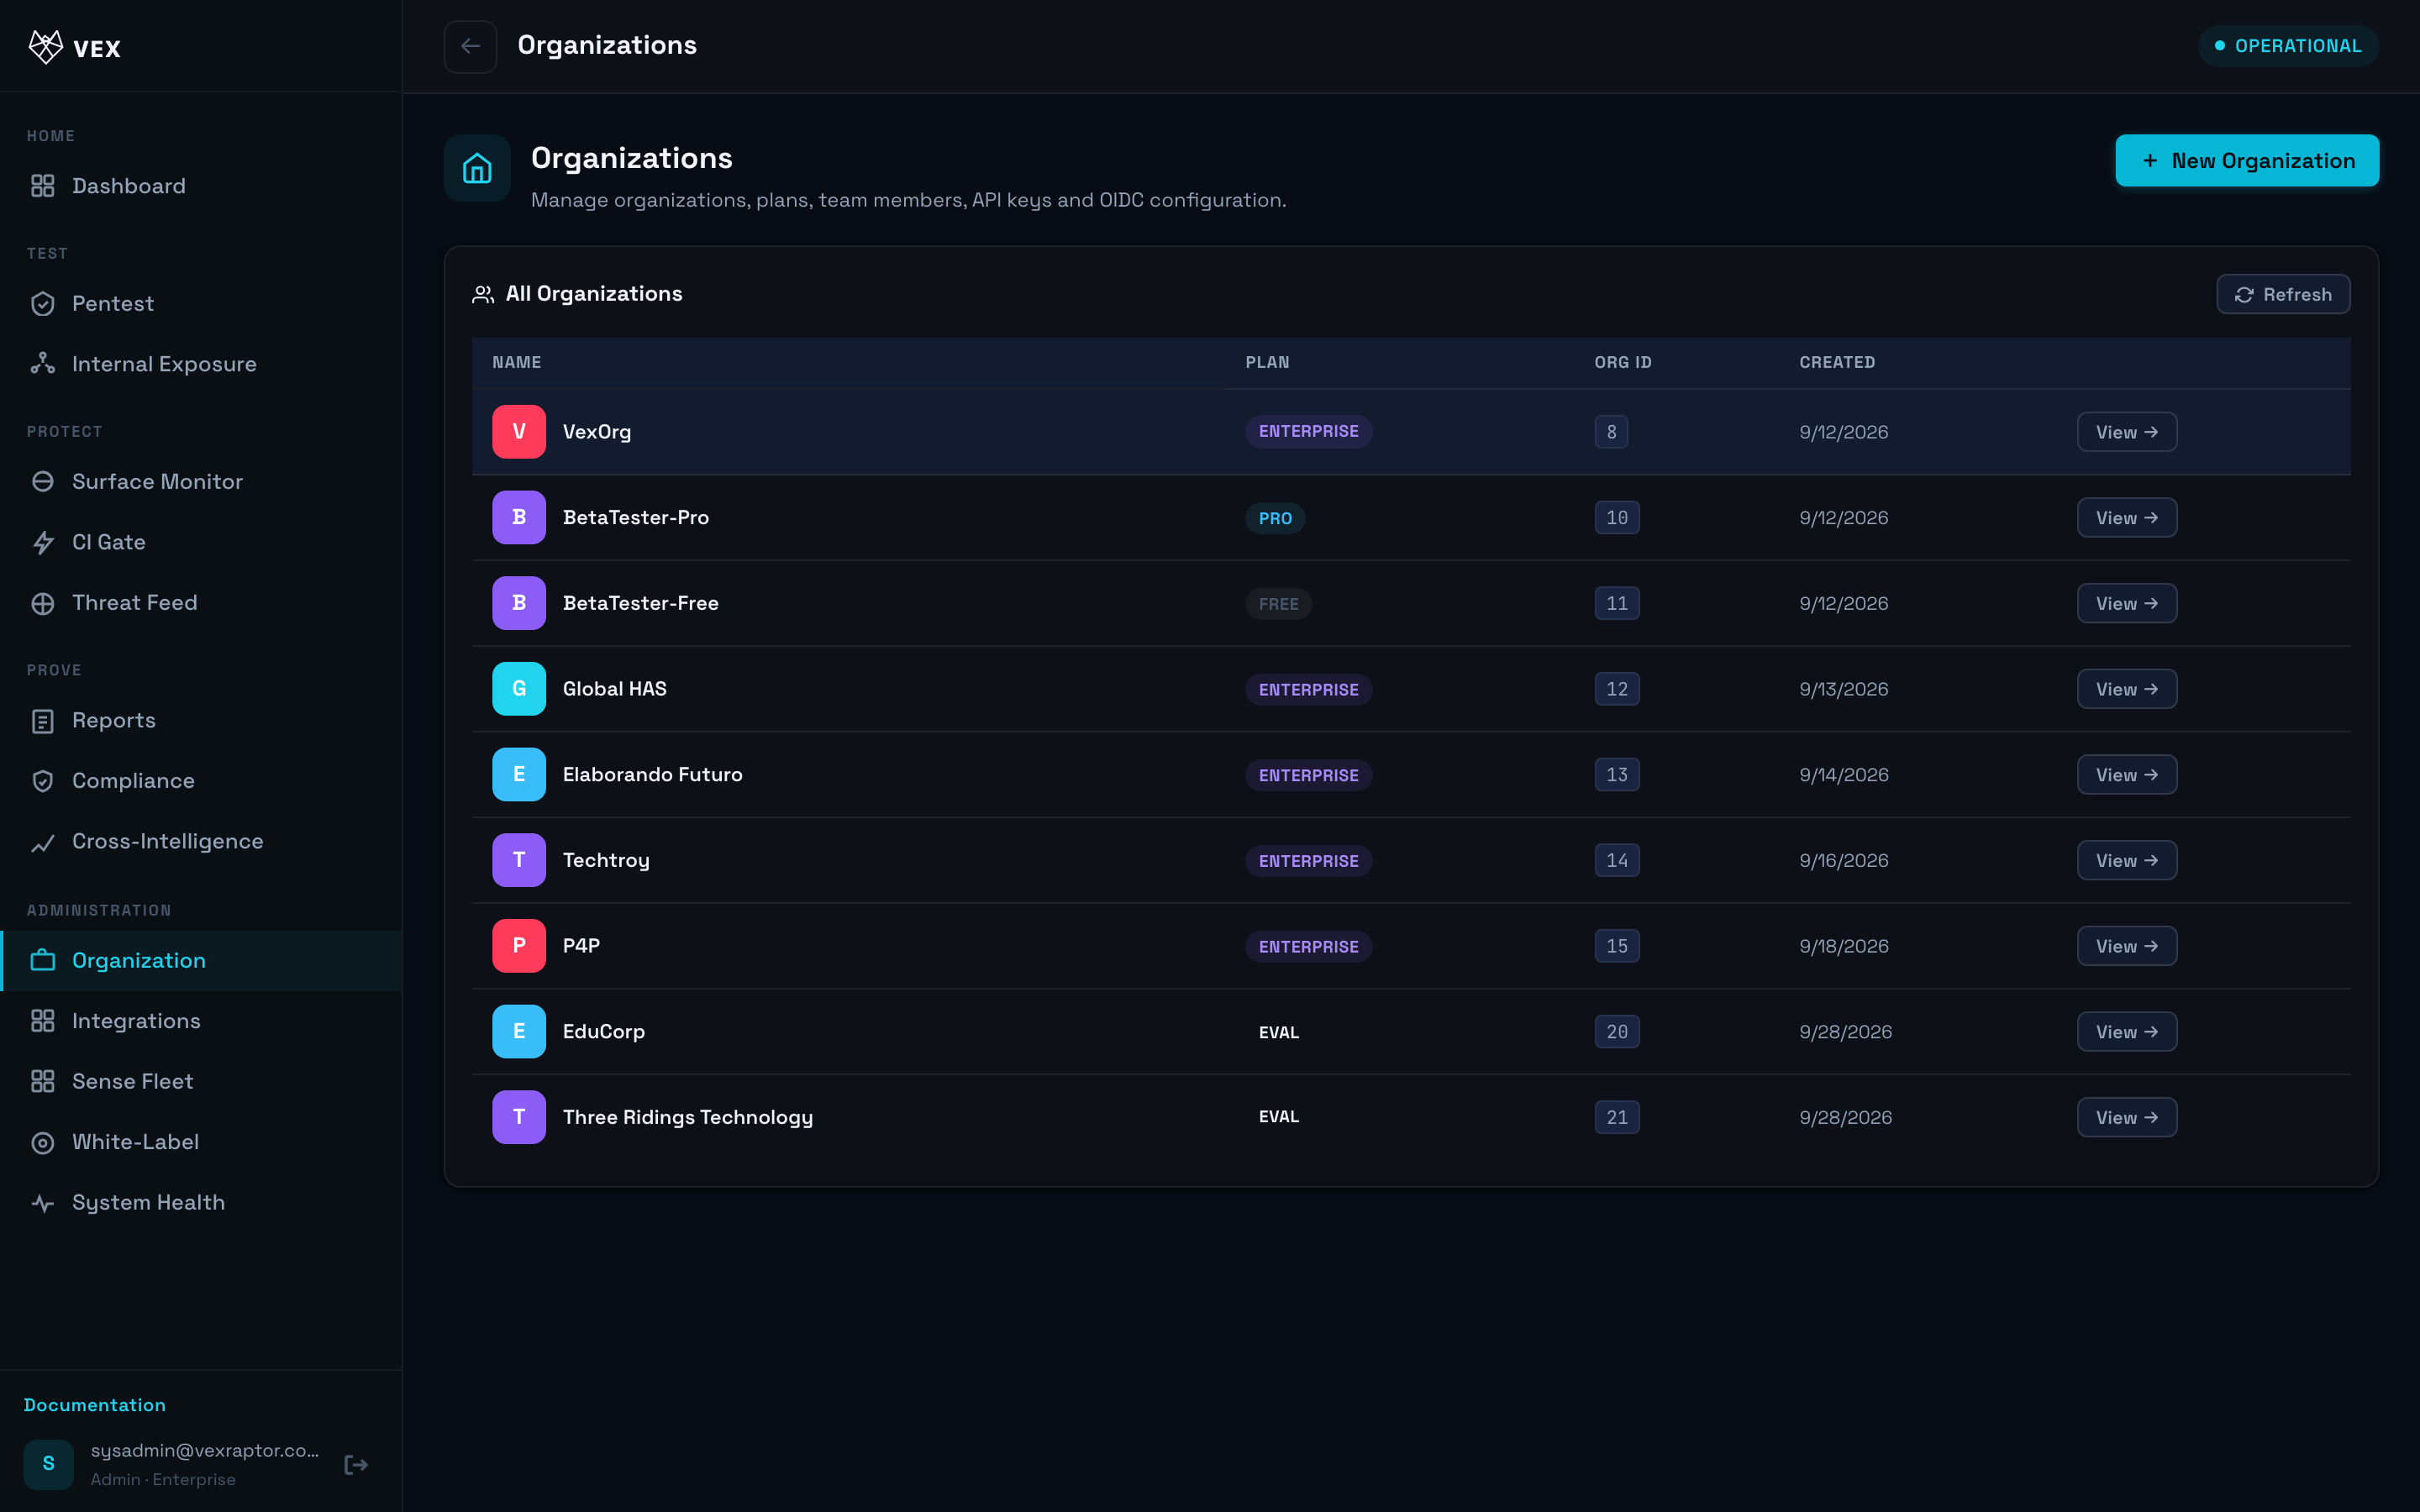Screen dimensions: 2420x1512
Task: Click the White-Label target icon
Action: point(42,1142)
